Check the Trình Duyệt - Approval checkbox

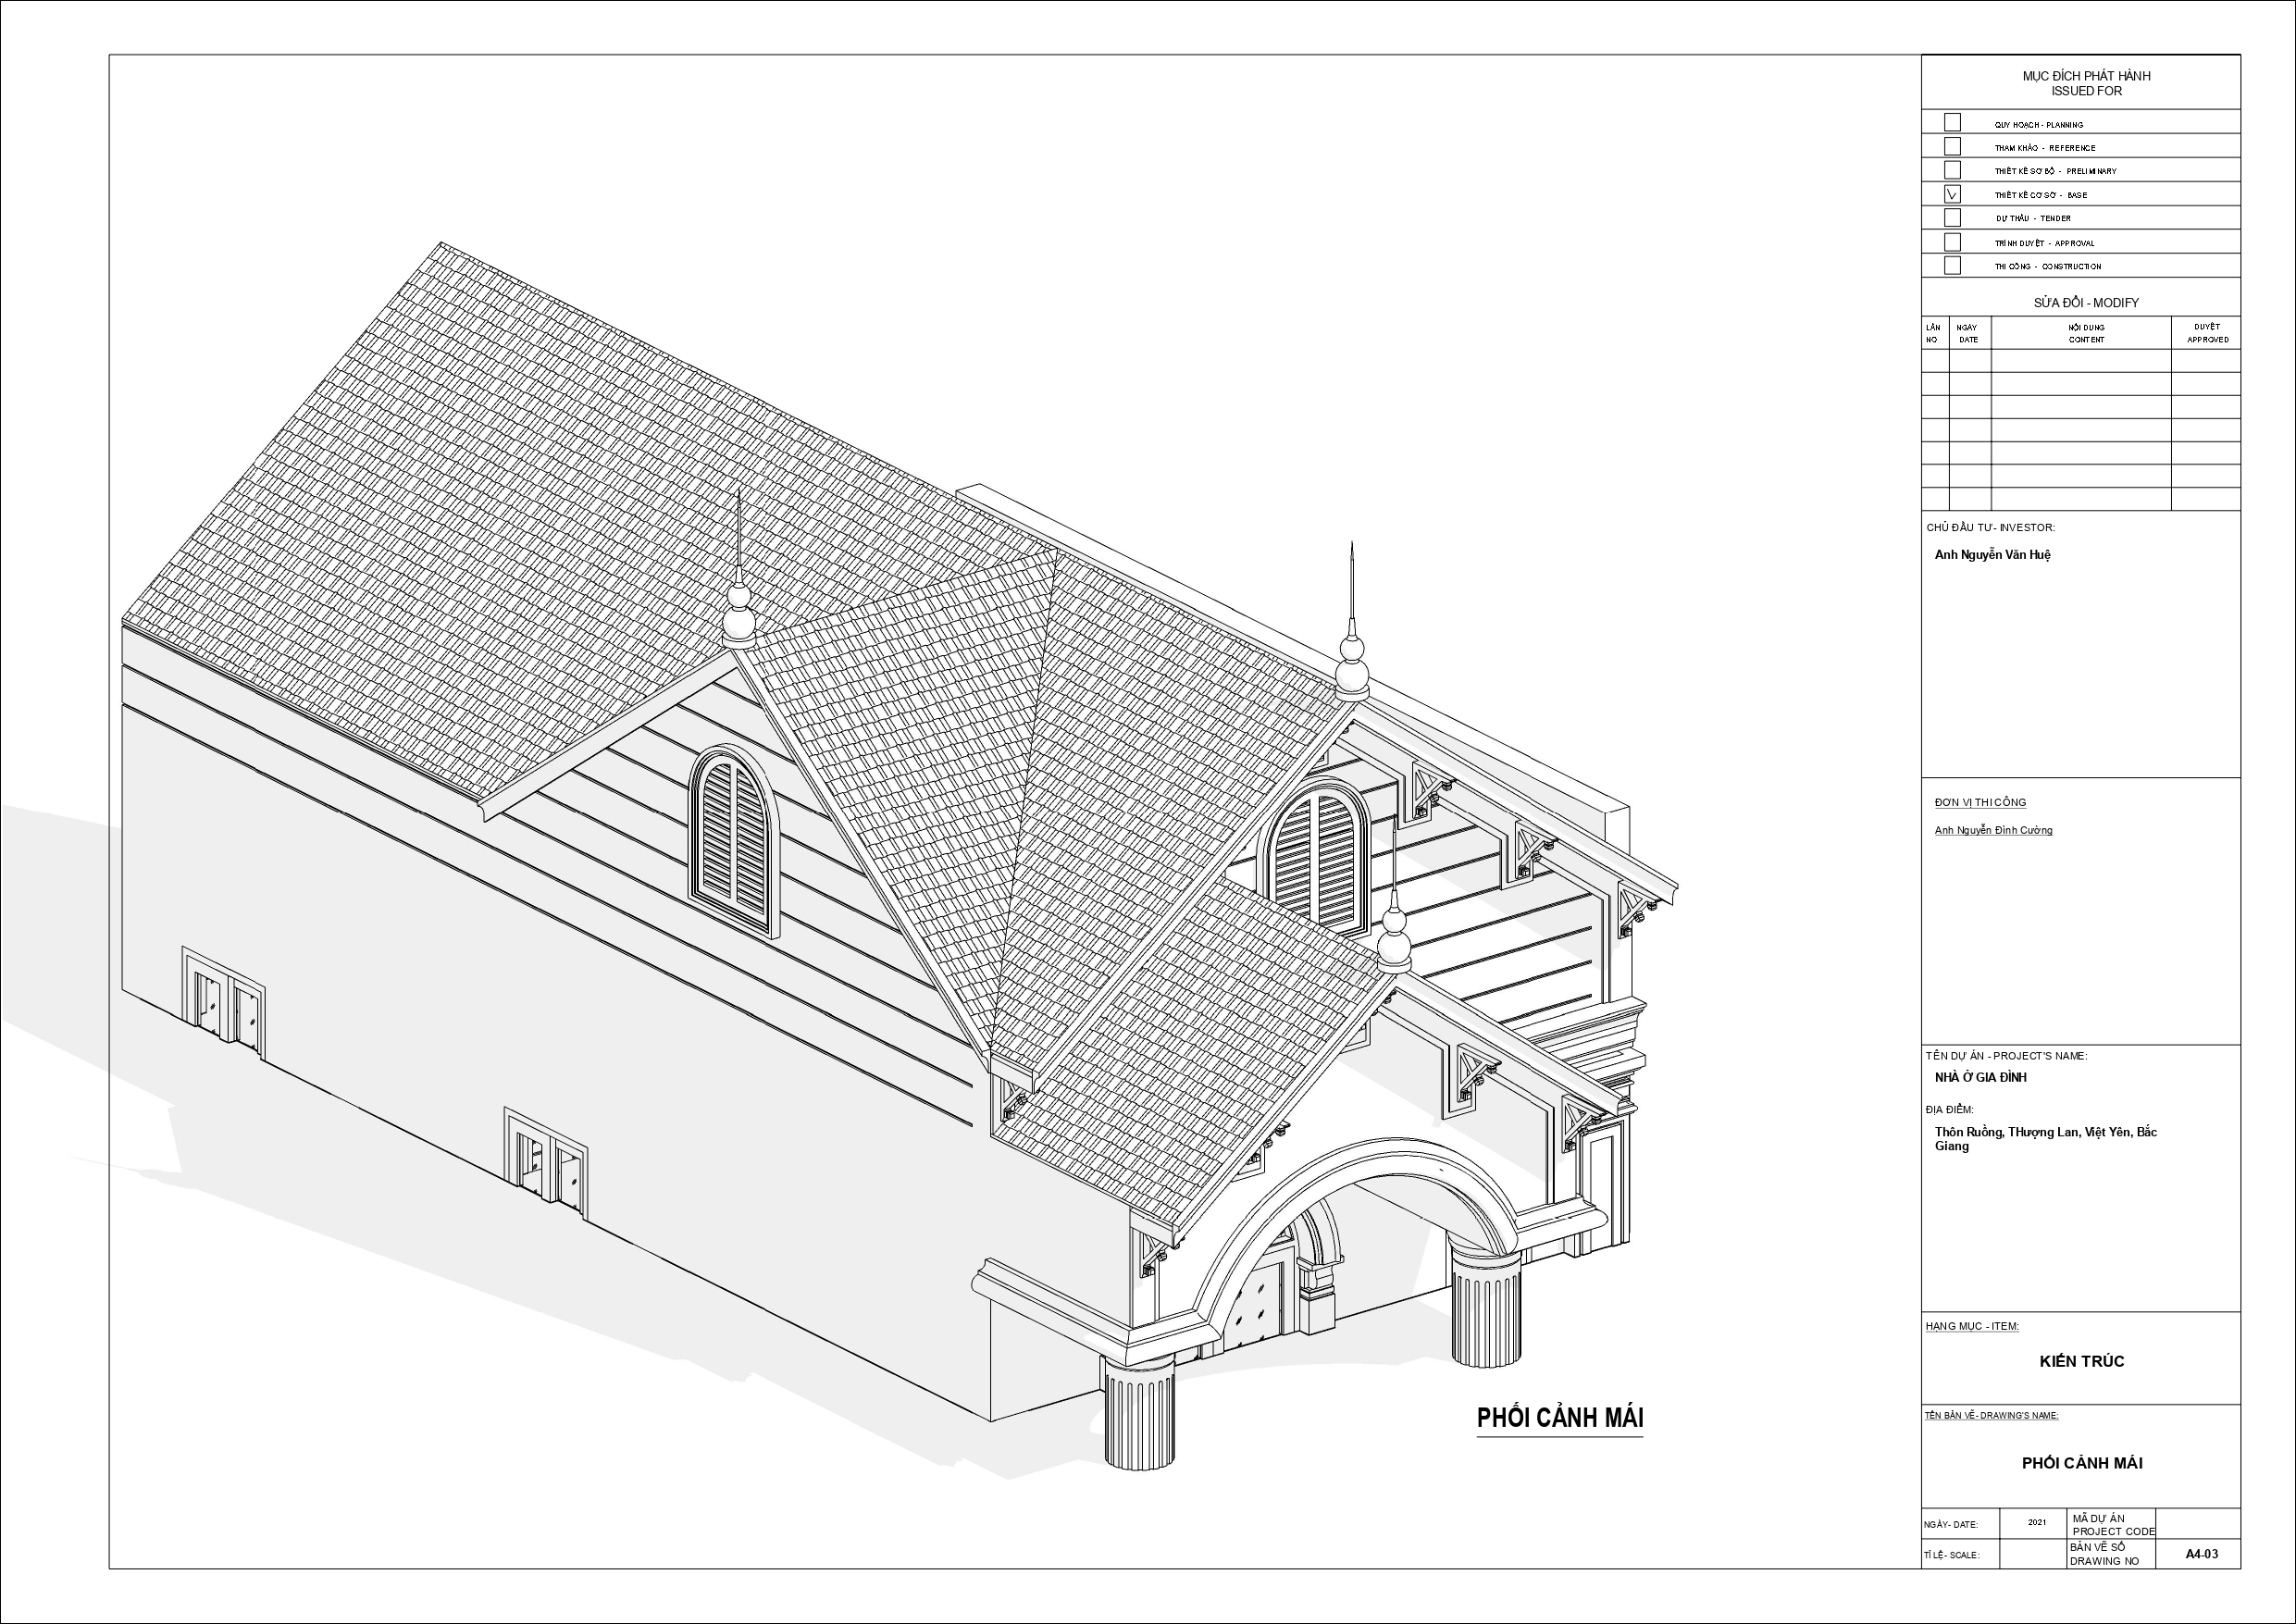click(1951, 242)
